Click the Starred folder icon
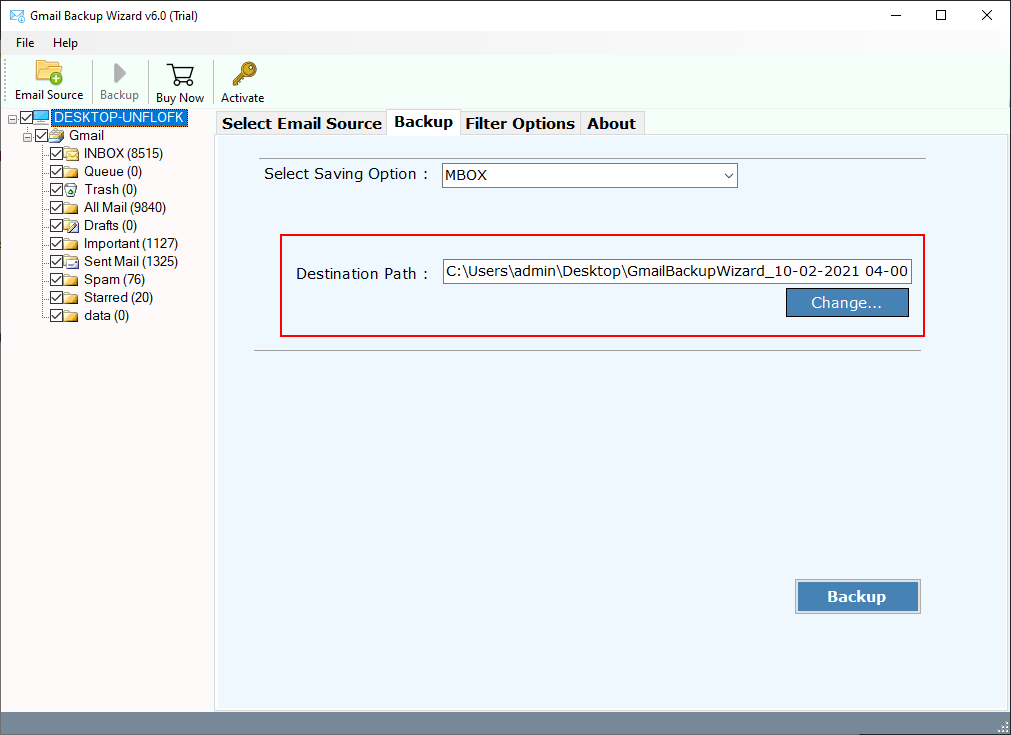This screenshot has width=1011, height=735. click(x=72, y=298)
